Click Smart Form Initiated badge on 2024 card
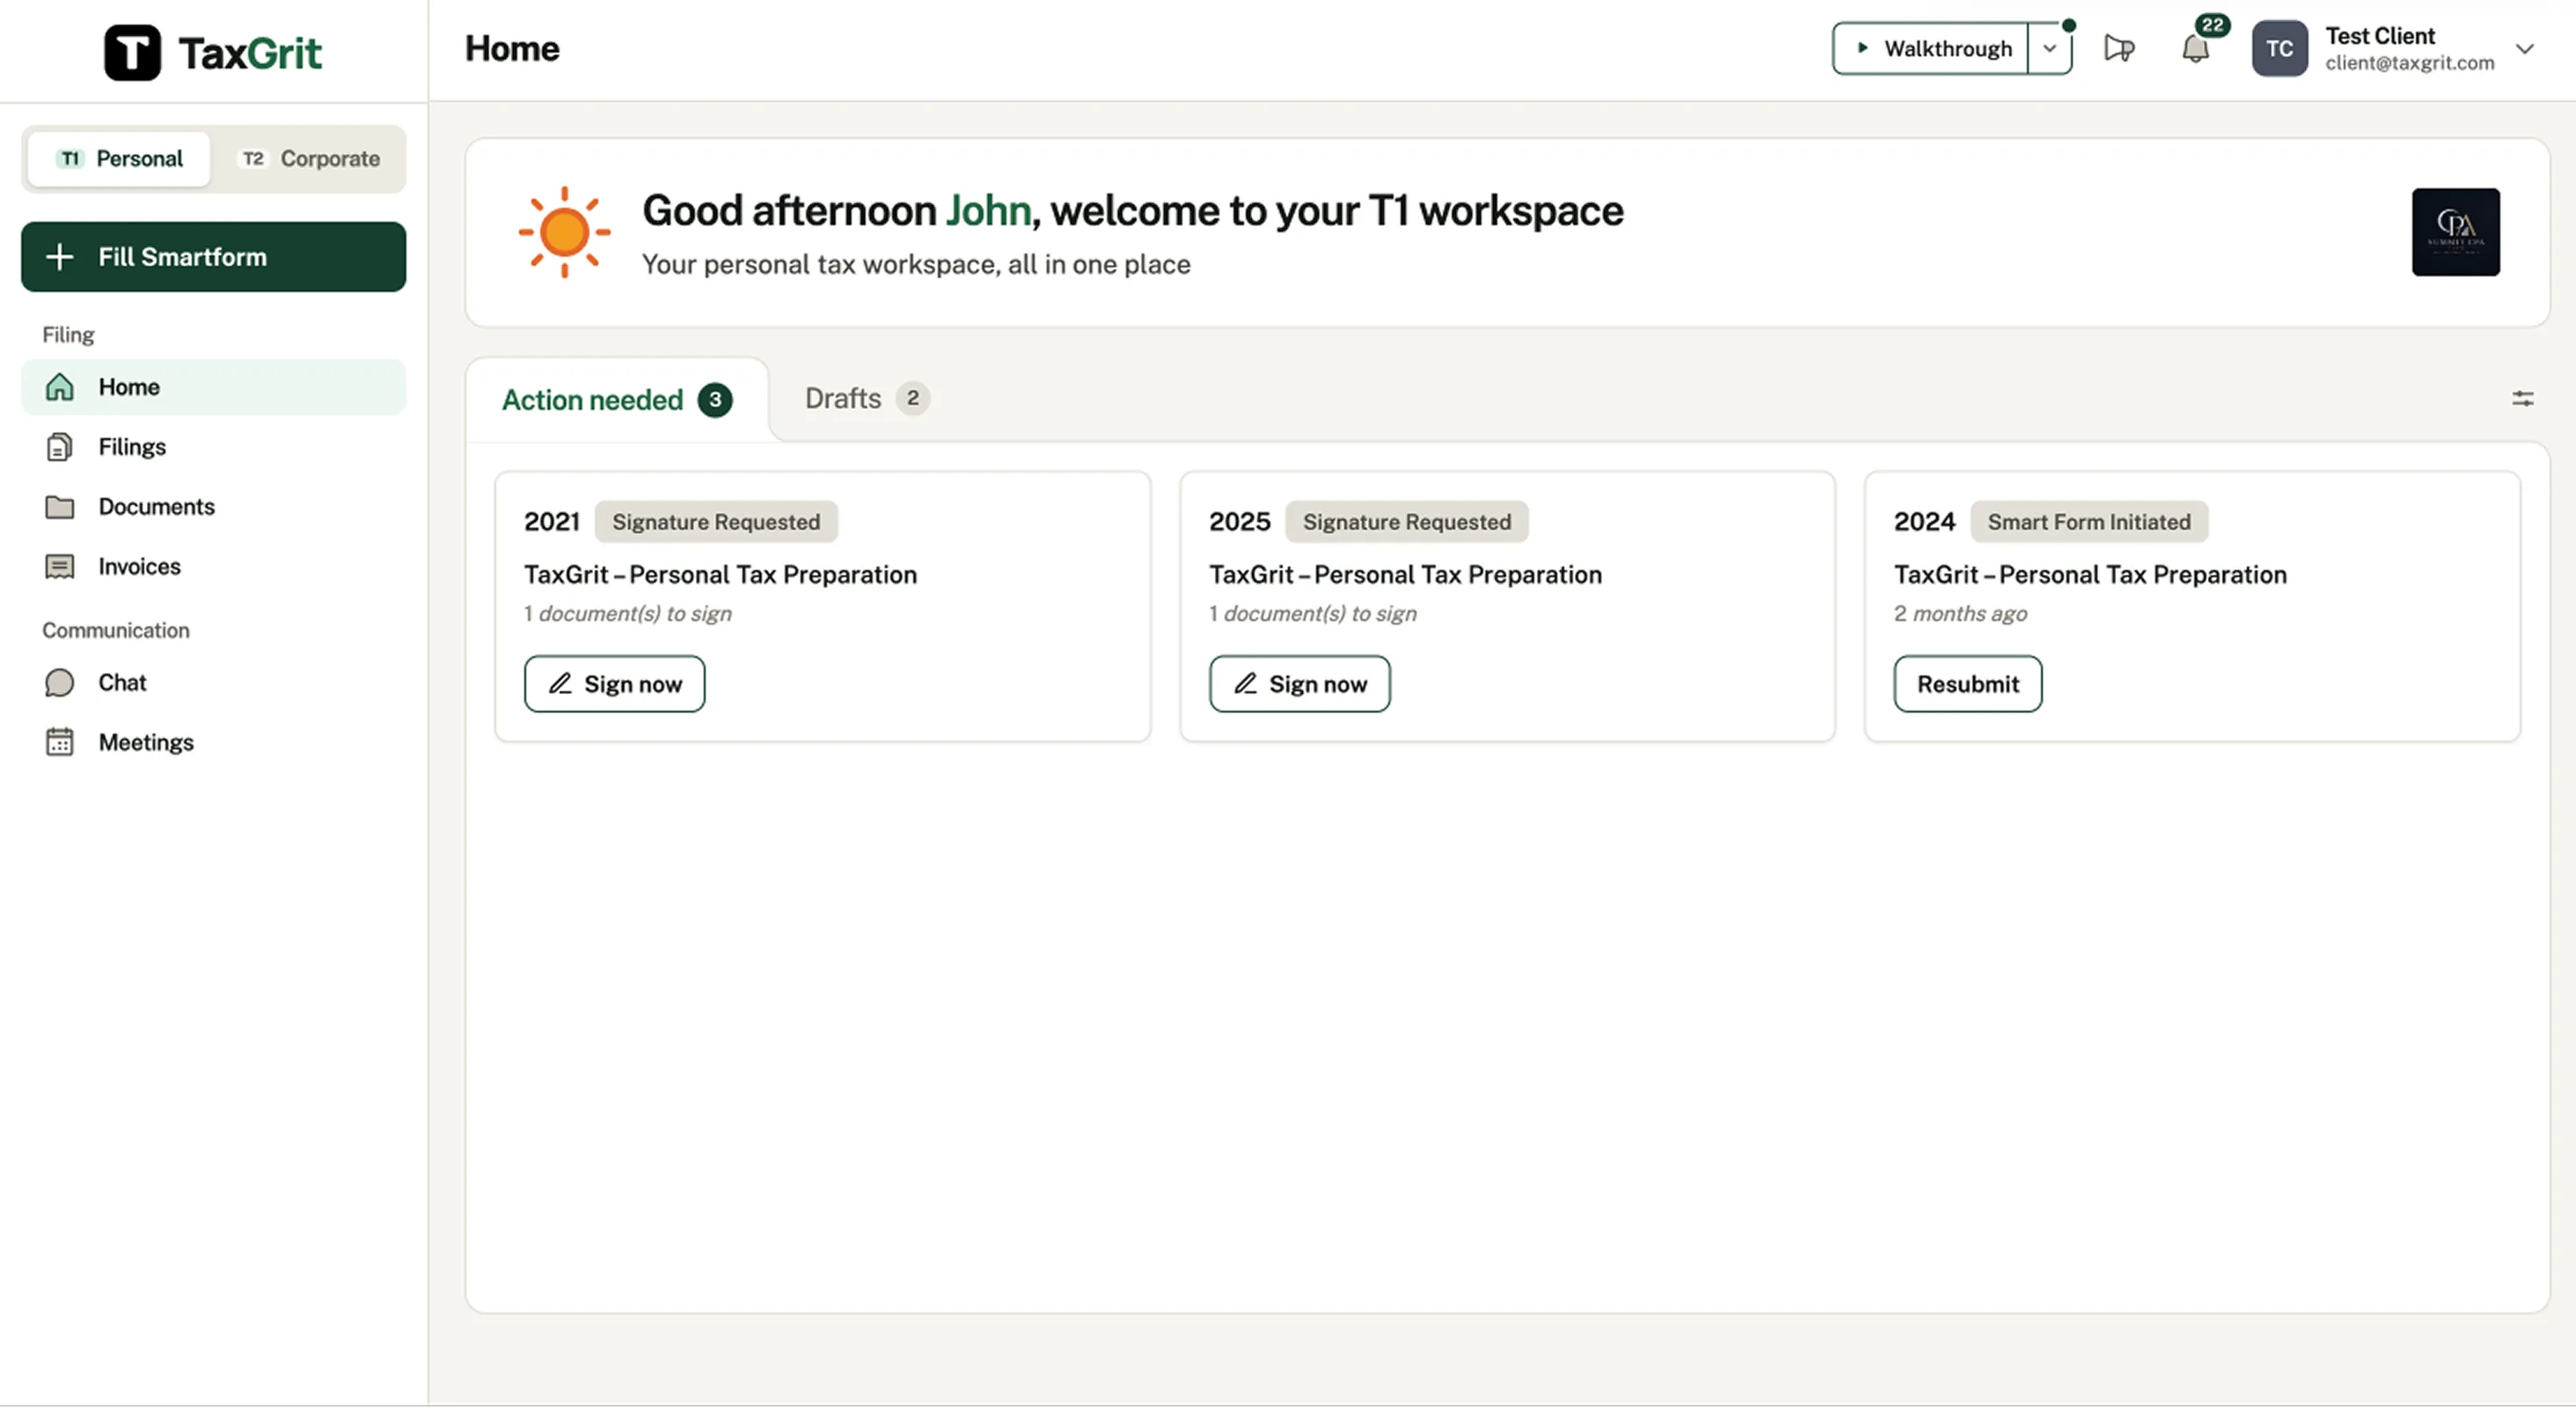 click(2088, 522)
